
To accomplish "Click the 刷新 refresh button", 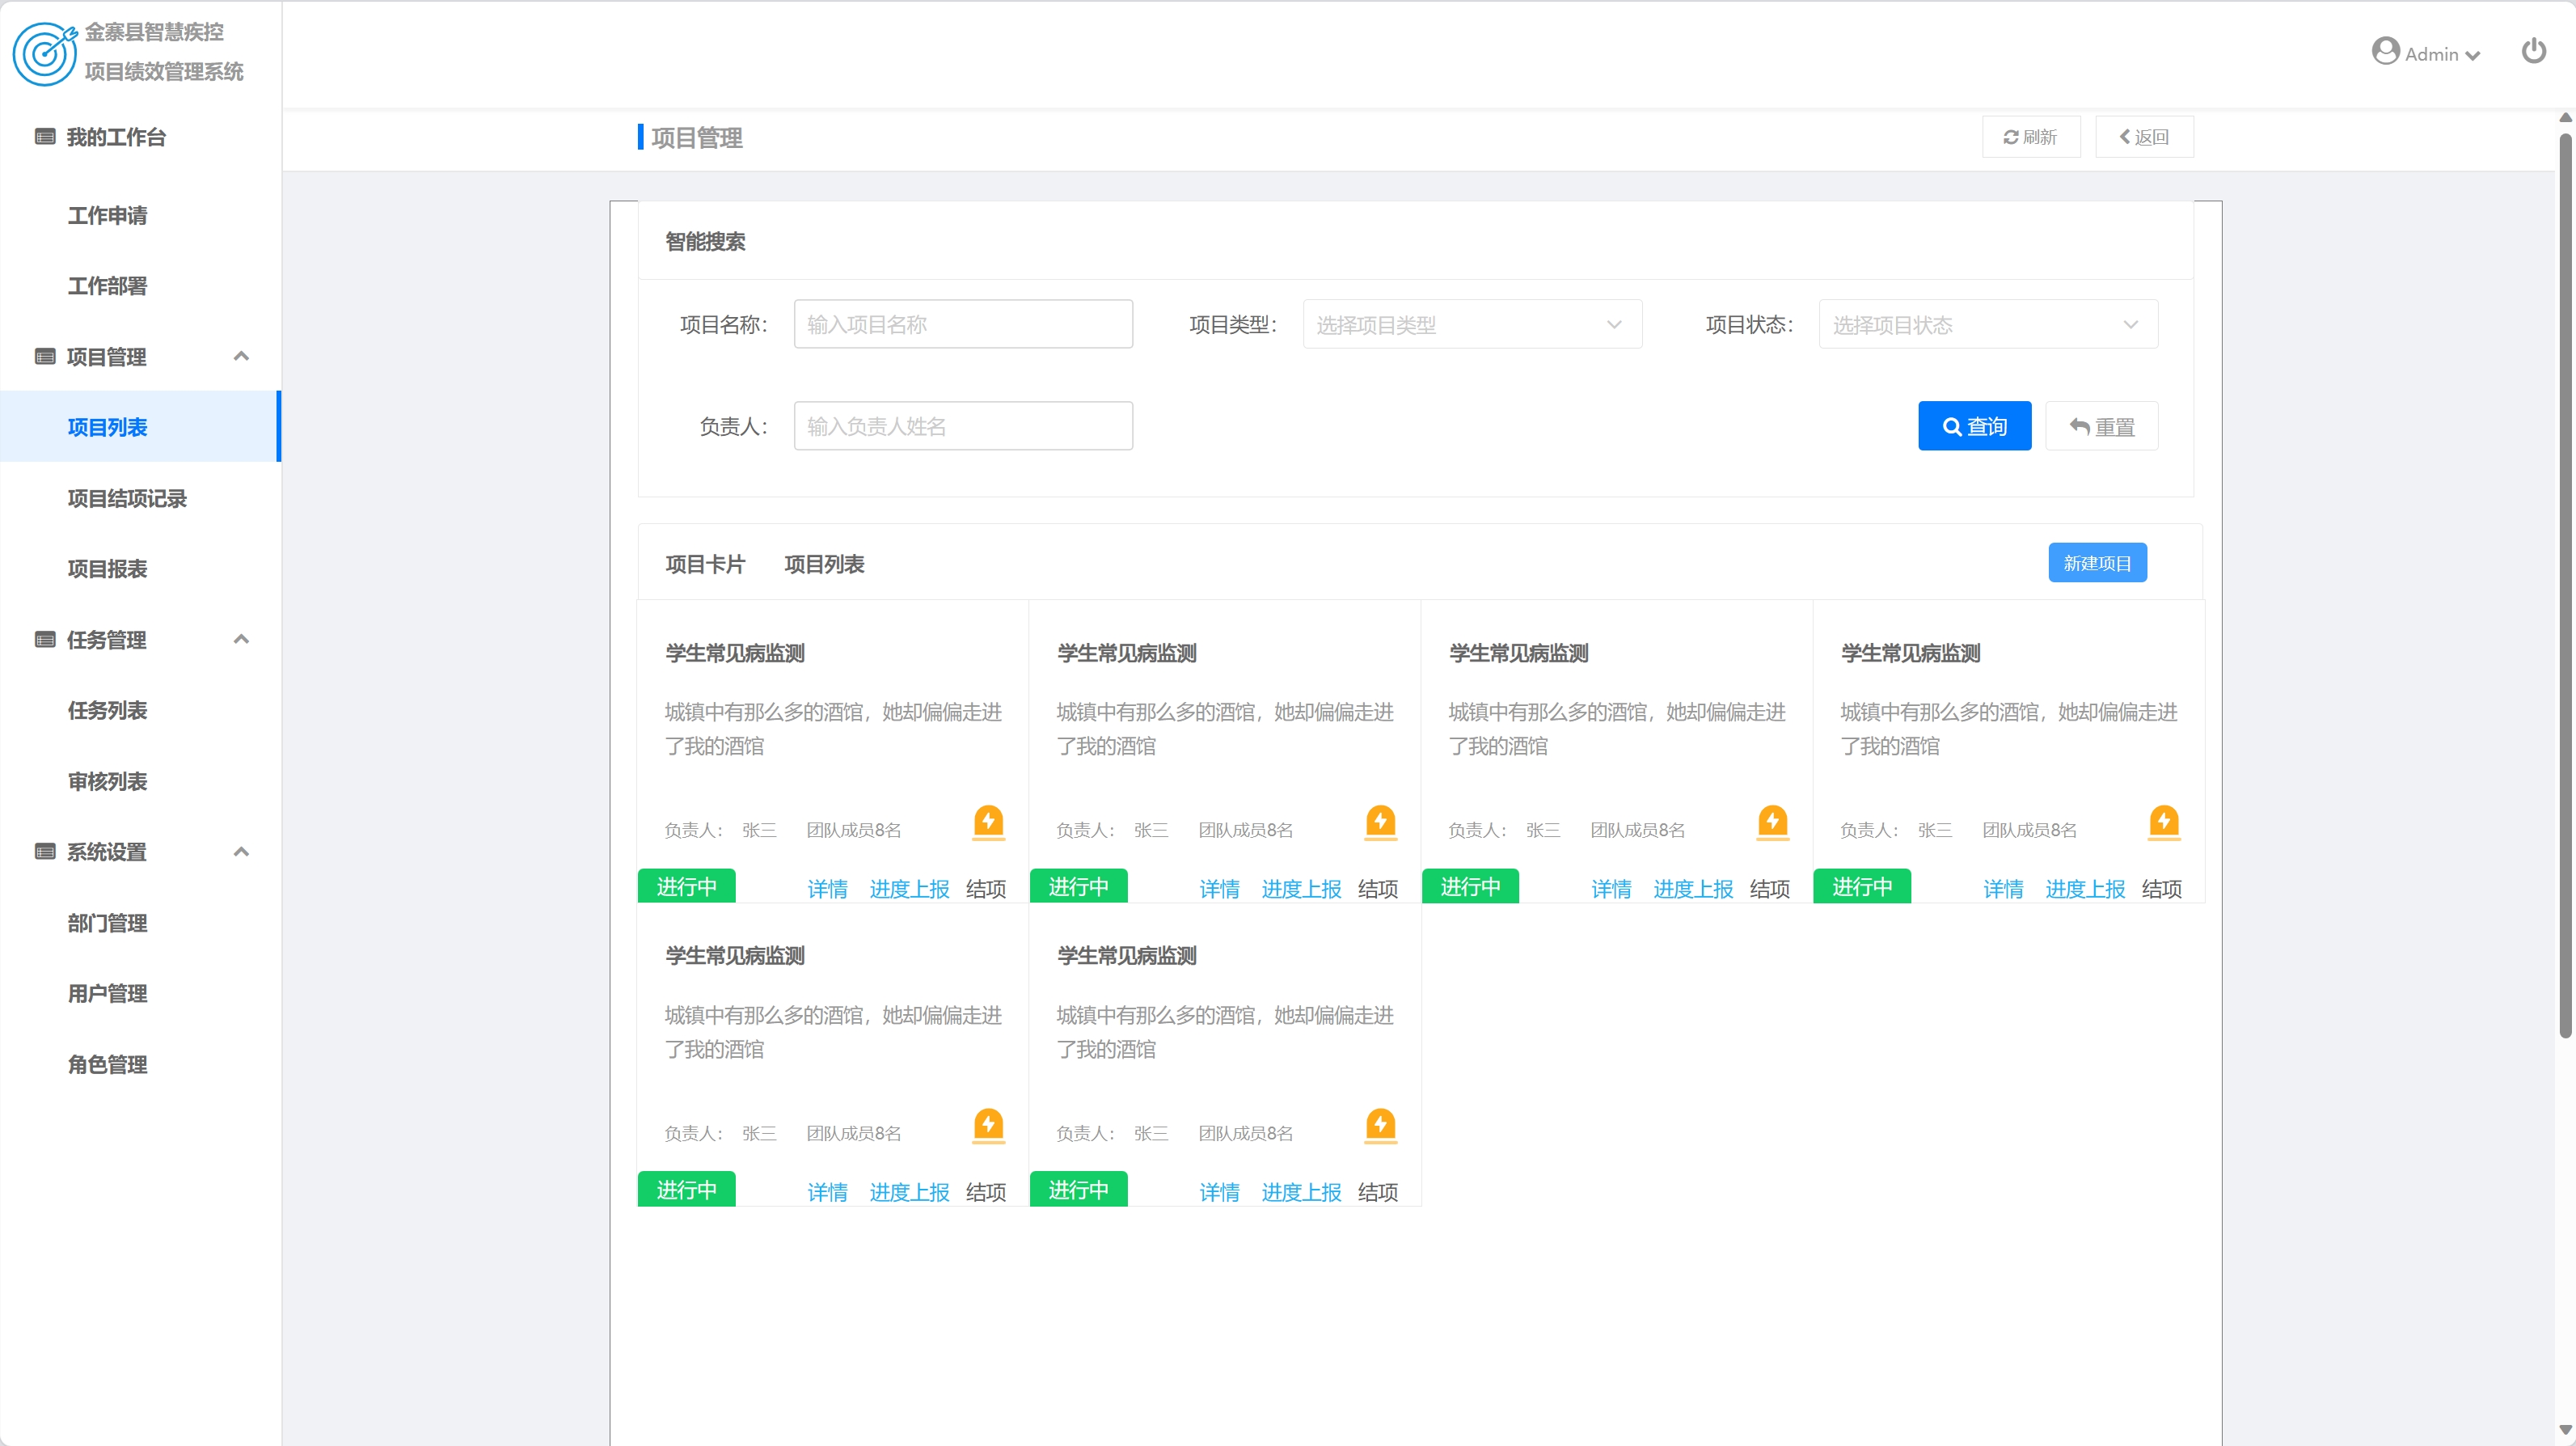I will [x=2030, y=137].
